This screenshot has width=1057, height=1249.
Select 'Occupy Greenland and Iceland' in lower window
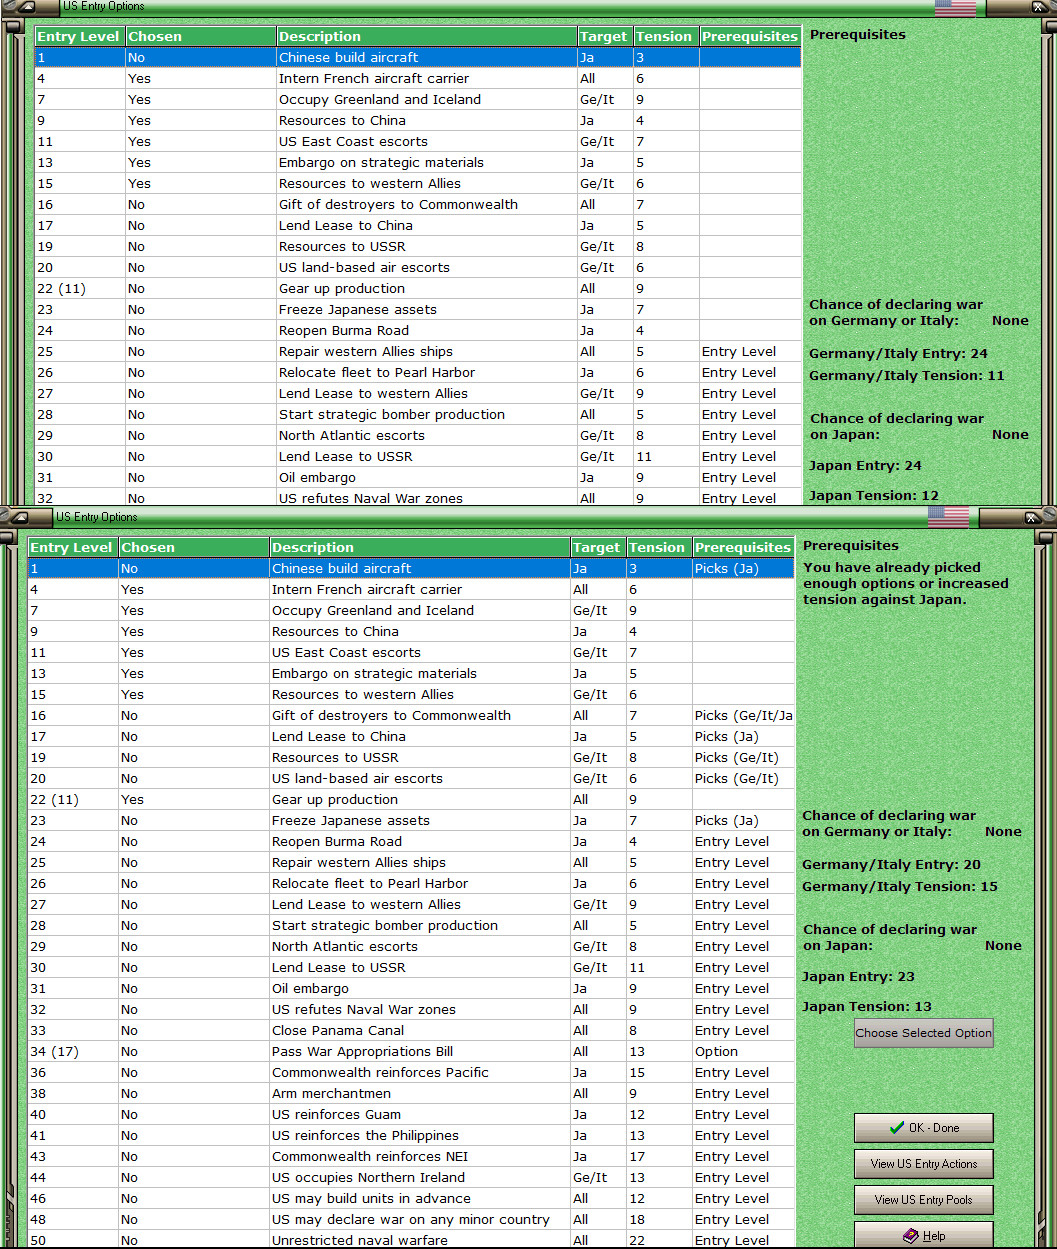click(411, 610)
